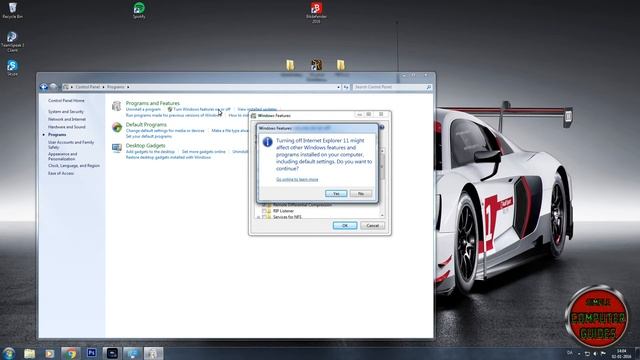
Task: Select the TeamSpeak 3 Client desktop icon
Action: tap(13, 42)
